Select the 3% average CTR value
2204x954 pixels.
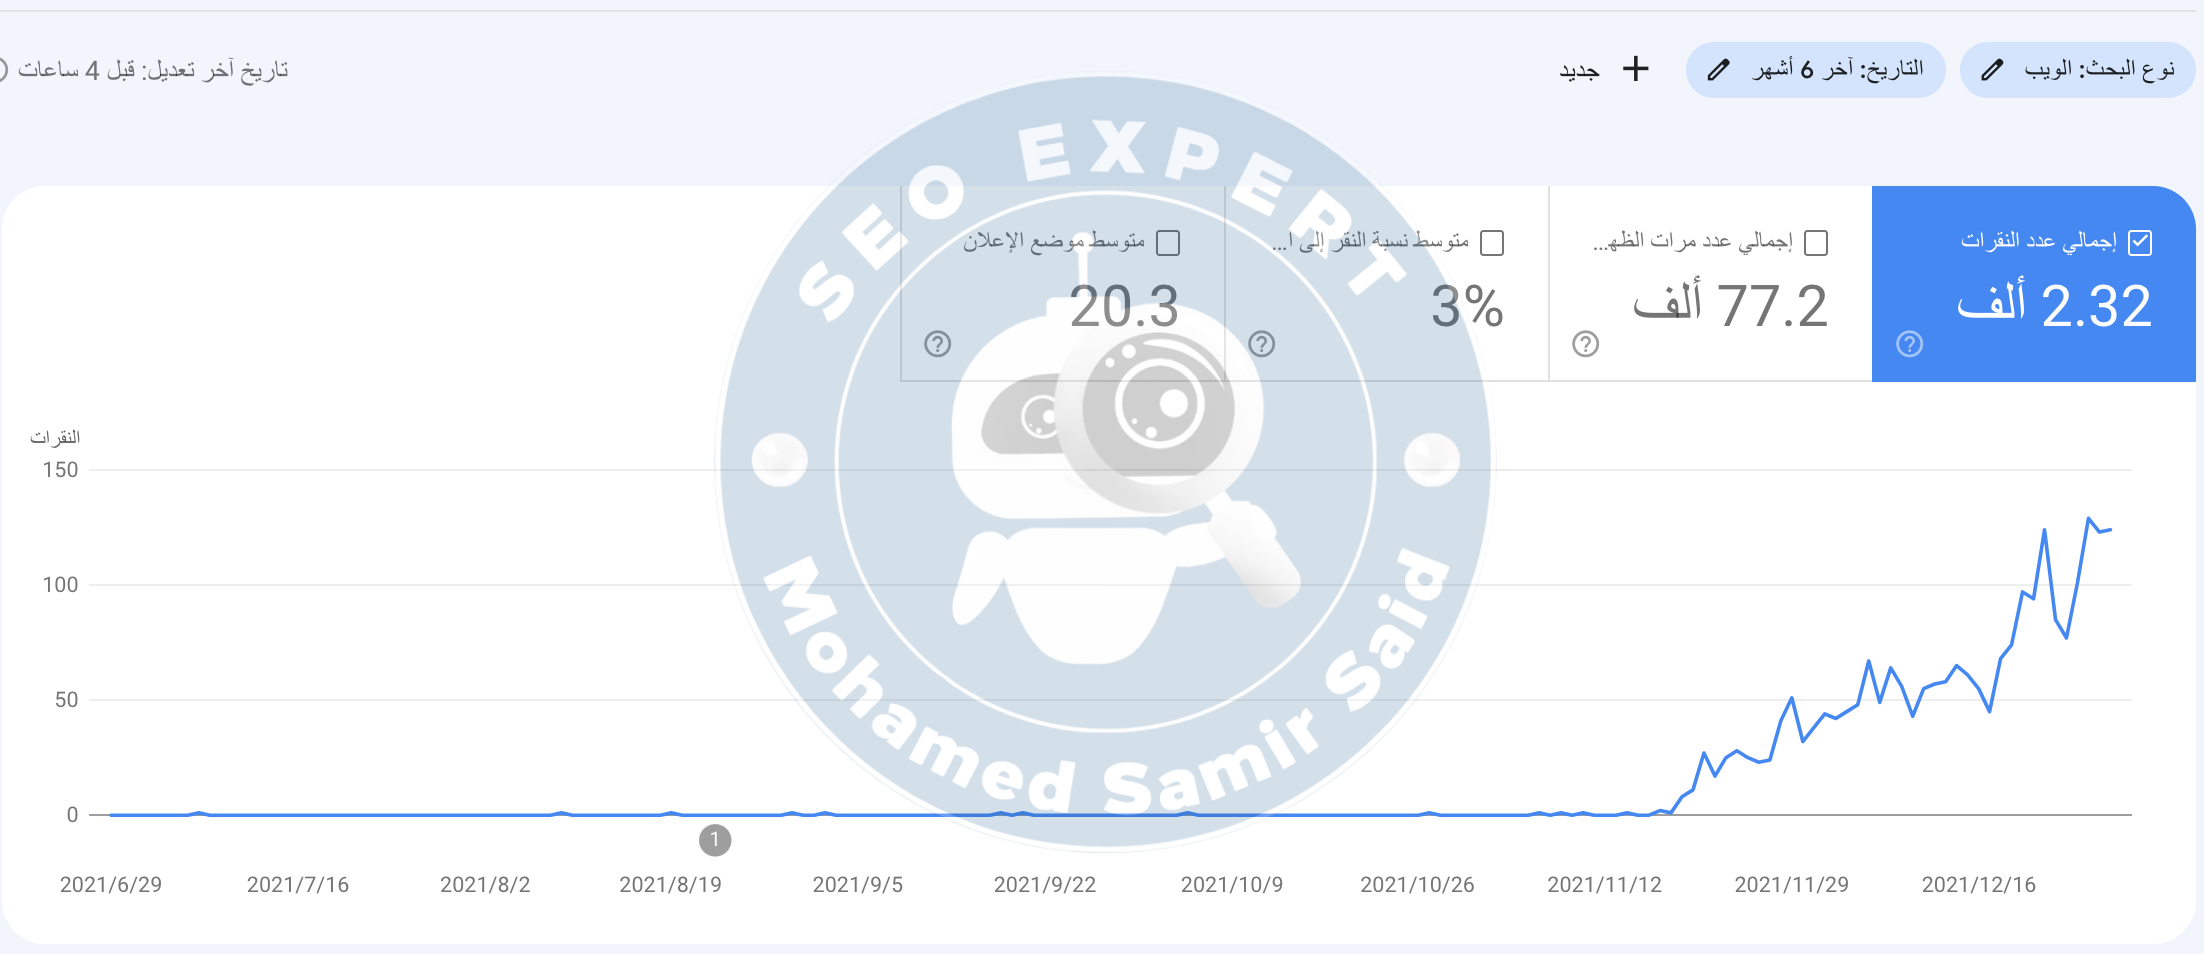1467,306
